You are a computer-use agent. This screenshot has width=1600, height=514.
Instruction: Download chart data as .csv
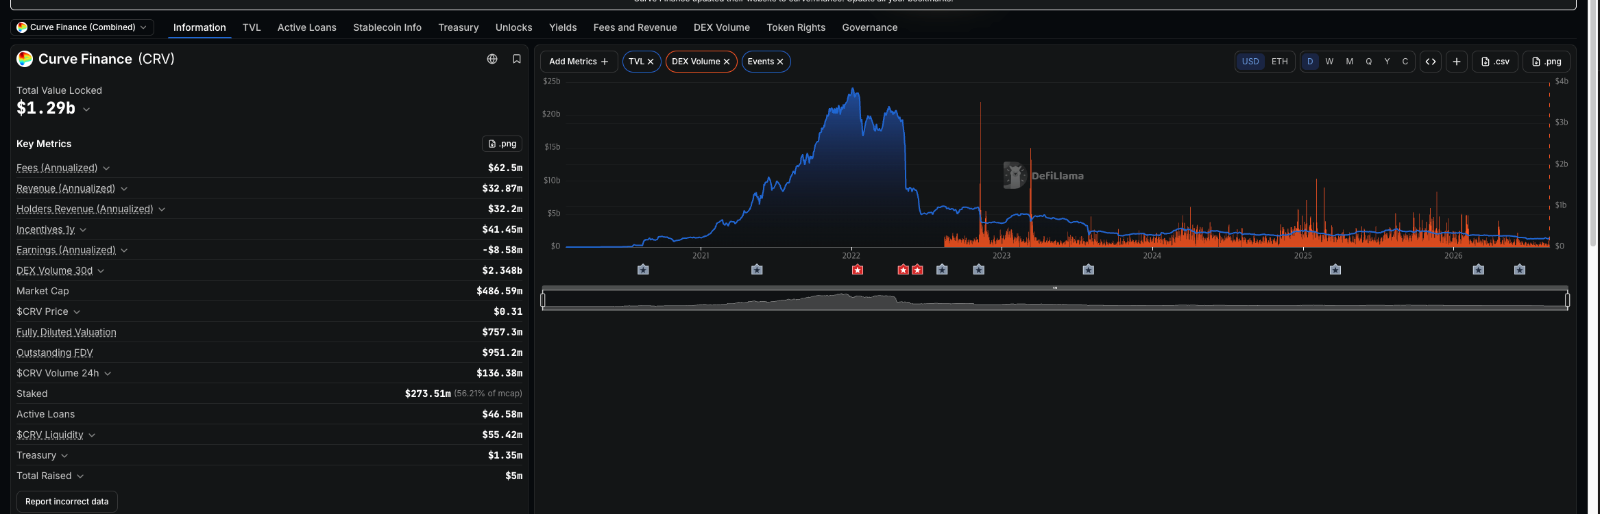click(1495, 61)
